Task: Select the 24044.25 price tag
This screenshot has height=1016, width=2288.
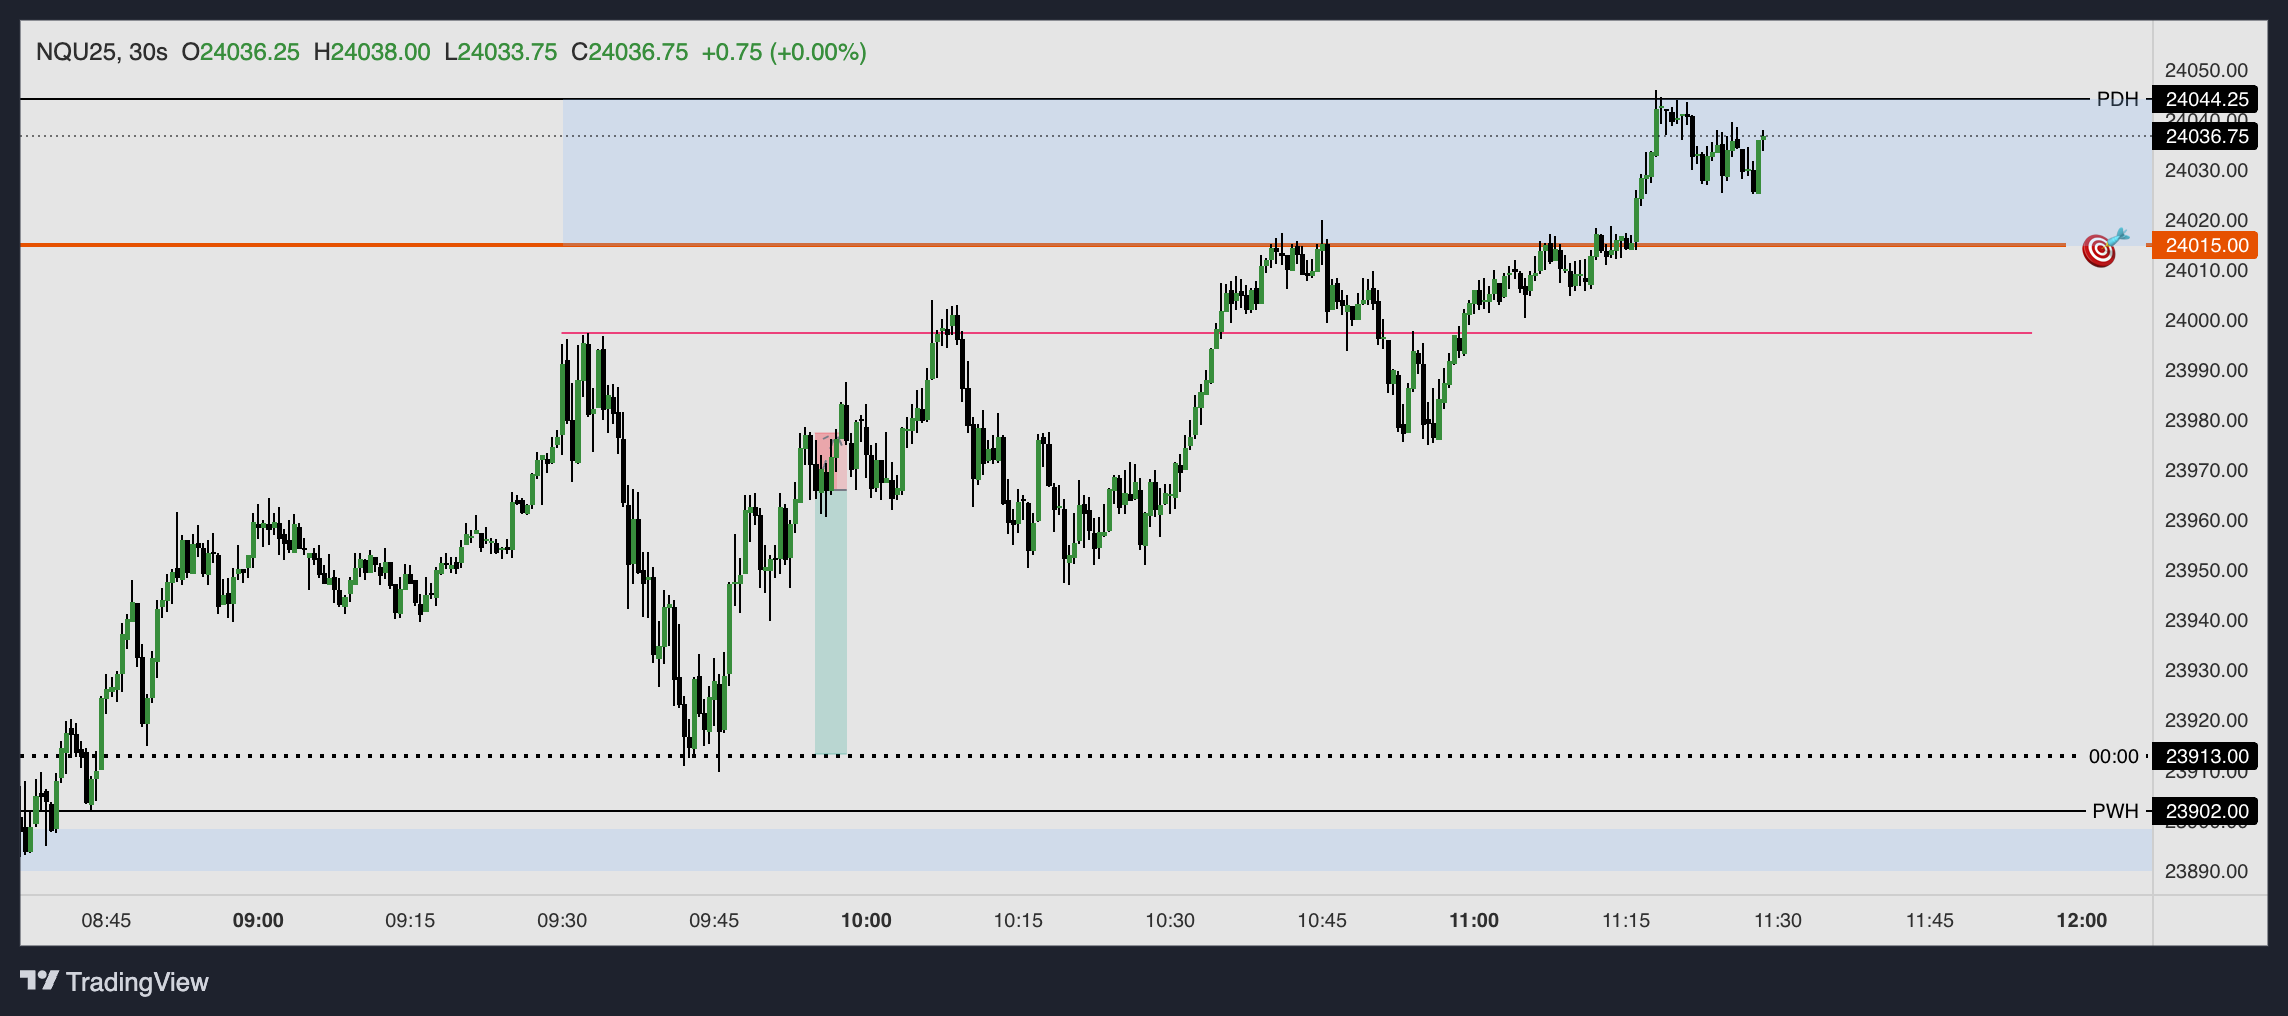Action: 2206,99
